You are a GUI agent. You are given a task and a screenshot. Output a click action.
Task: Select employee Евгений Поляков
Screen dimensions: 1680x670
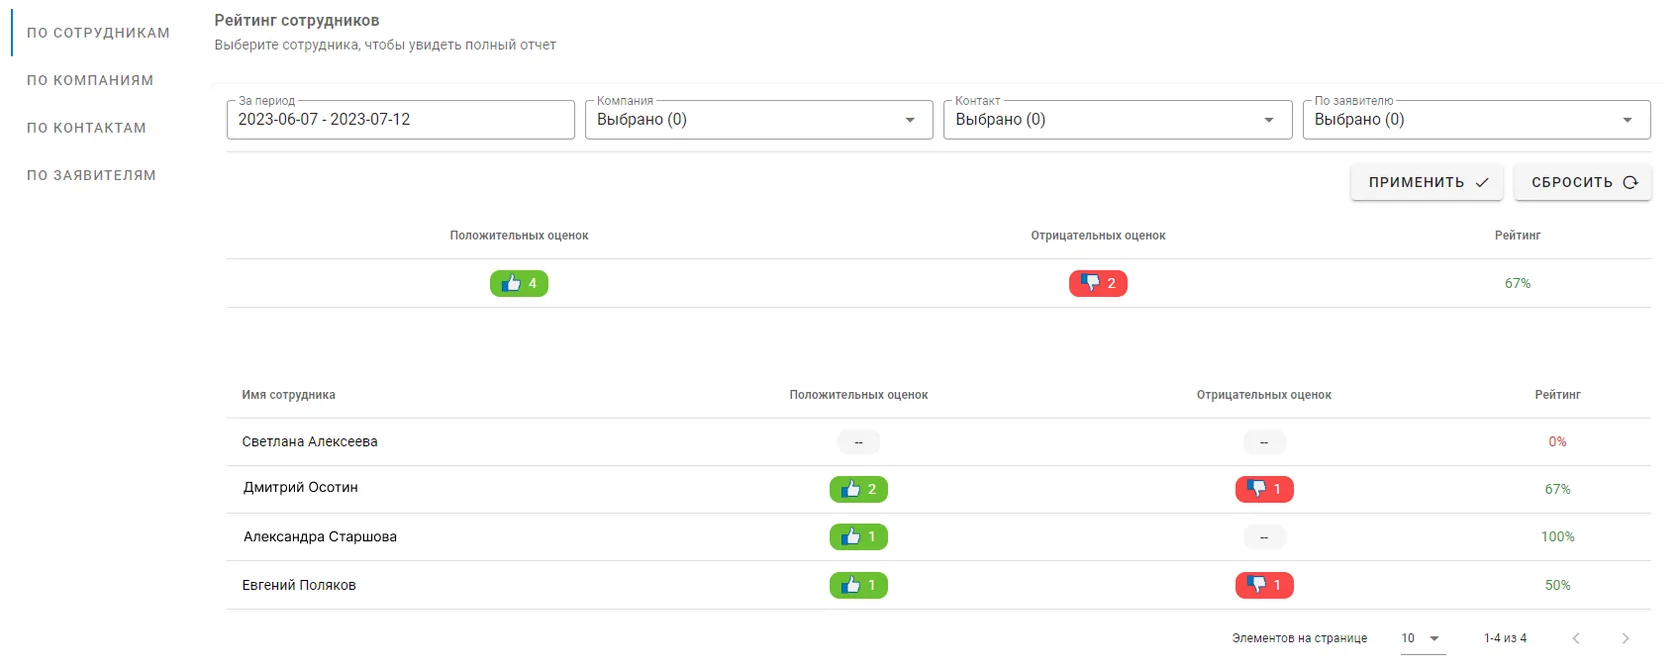[299, 585]
